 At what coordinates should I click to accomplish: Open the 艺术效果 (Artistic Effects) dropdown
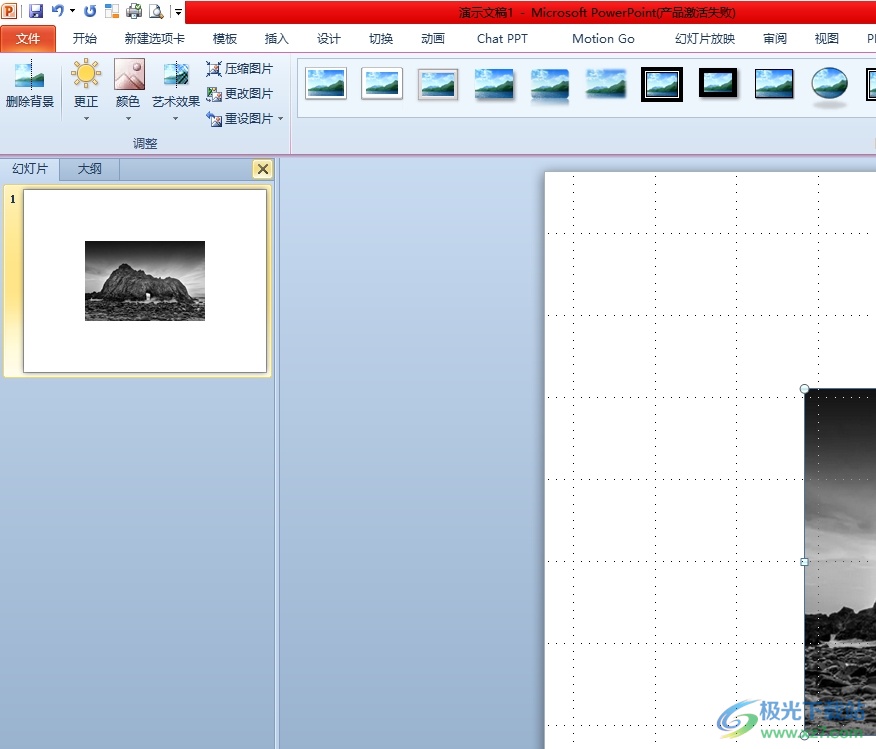click(176, 90)
